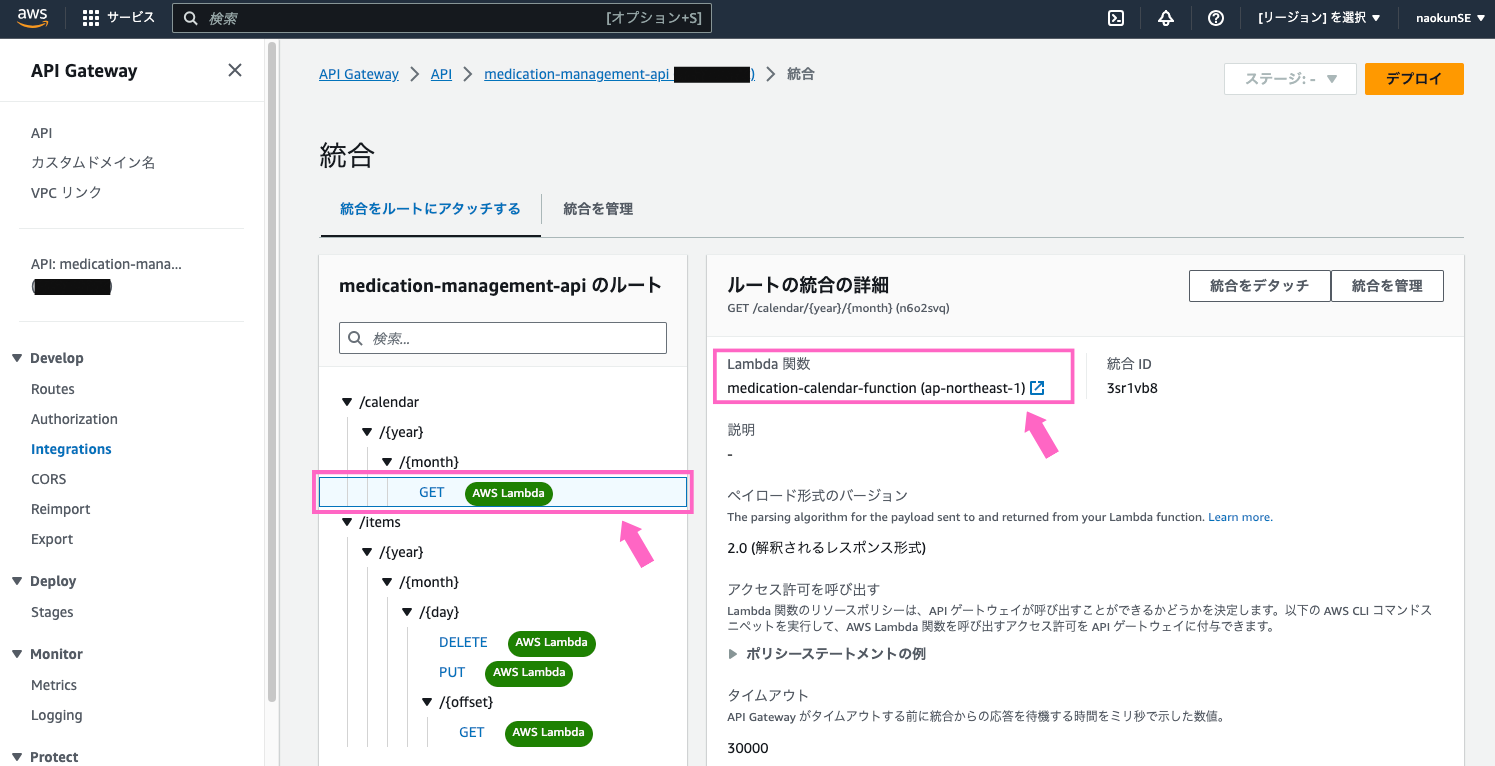The width and height of the screenshot is (1495, 766).
Task: Collapse the Monitor section
Action: (x=17, y=654)
